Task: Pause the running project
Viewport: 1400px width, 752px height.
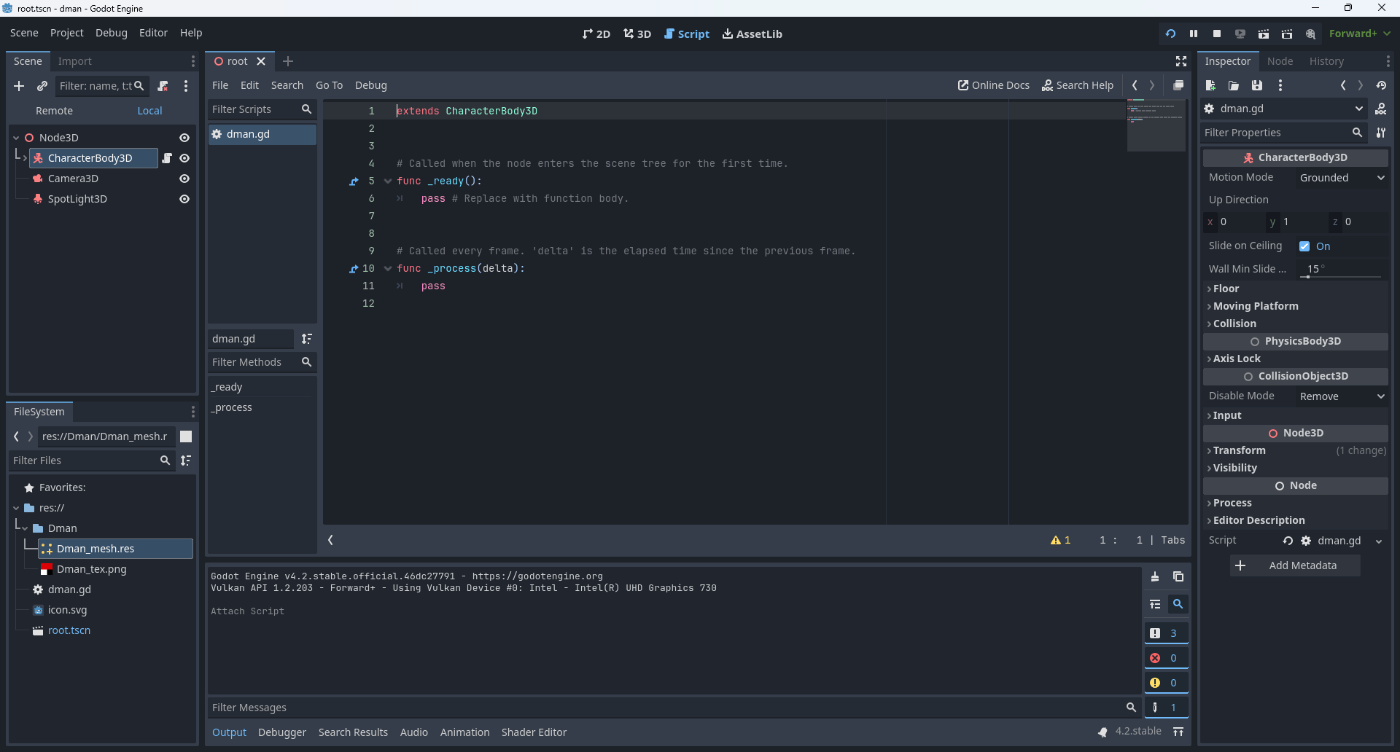Action: click(x=1194, y=33)
